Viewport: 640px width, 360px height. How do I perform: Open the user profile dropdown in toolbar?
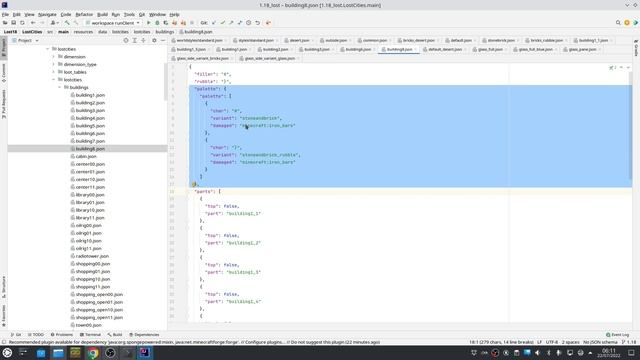click(x=54, y=23)
